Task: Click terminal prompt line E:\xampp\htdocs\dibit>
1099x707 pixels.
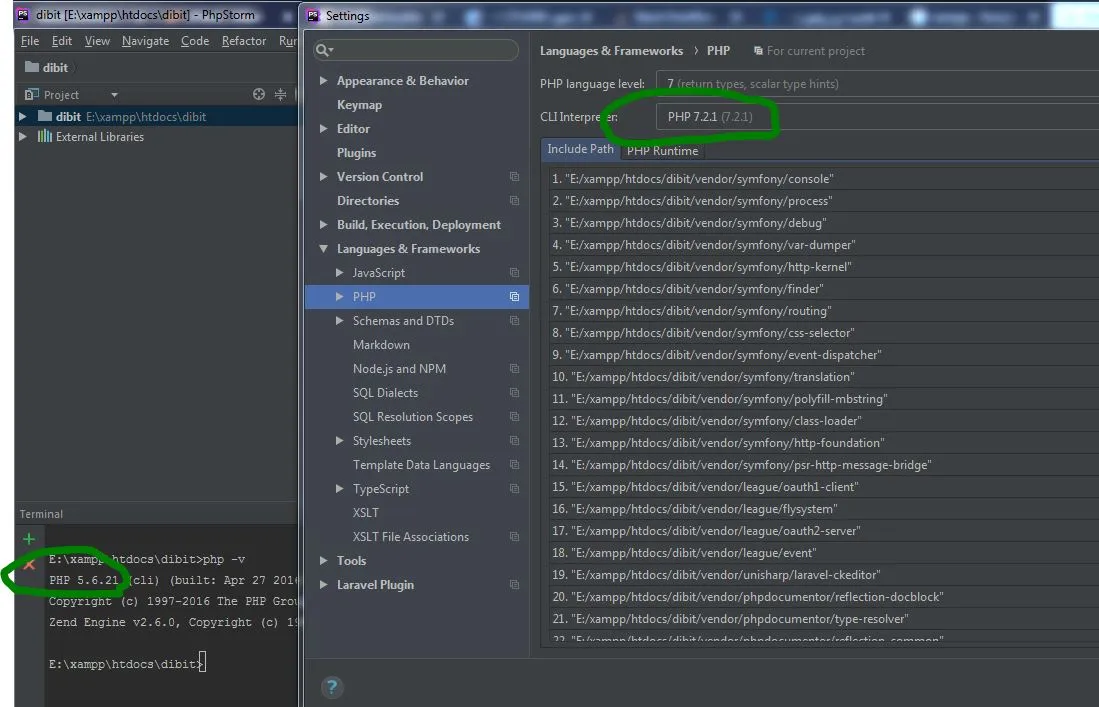Action: [125, 664]
